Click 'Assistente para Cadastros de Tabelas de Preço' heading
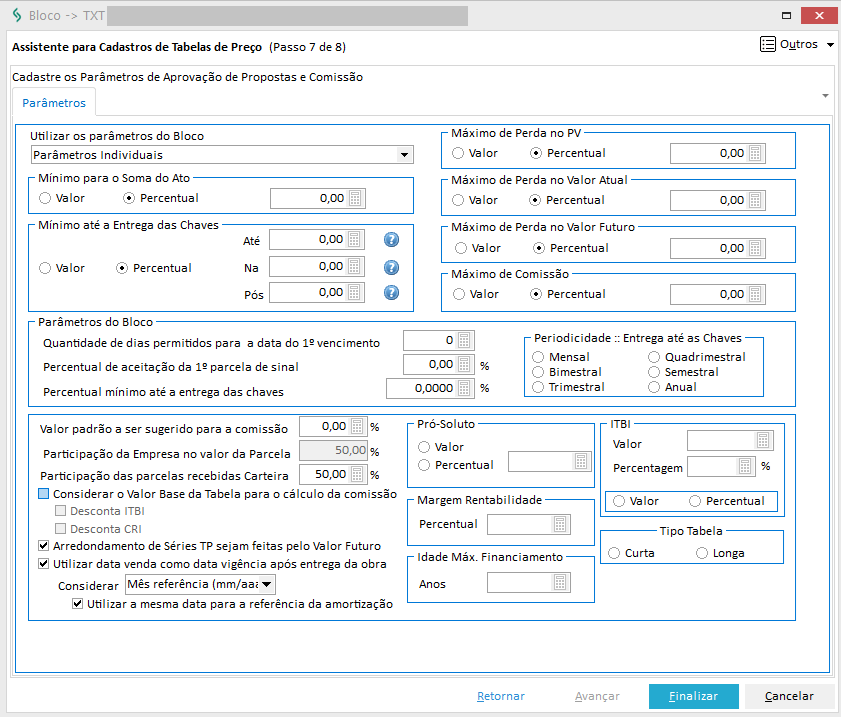 tap(137, 47)
